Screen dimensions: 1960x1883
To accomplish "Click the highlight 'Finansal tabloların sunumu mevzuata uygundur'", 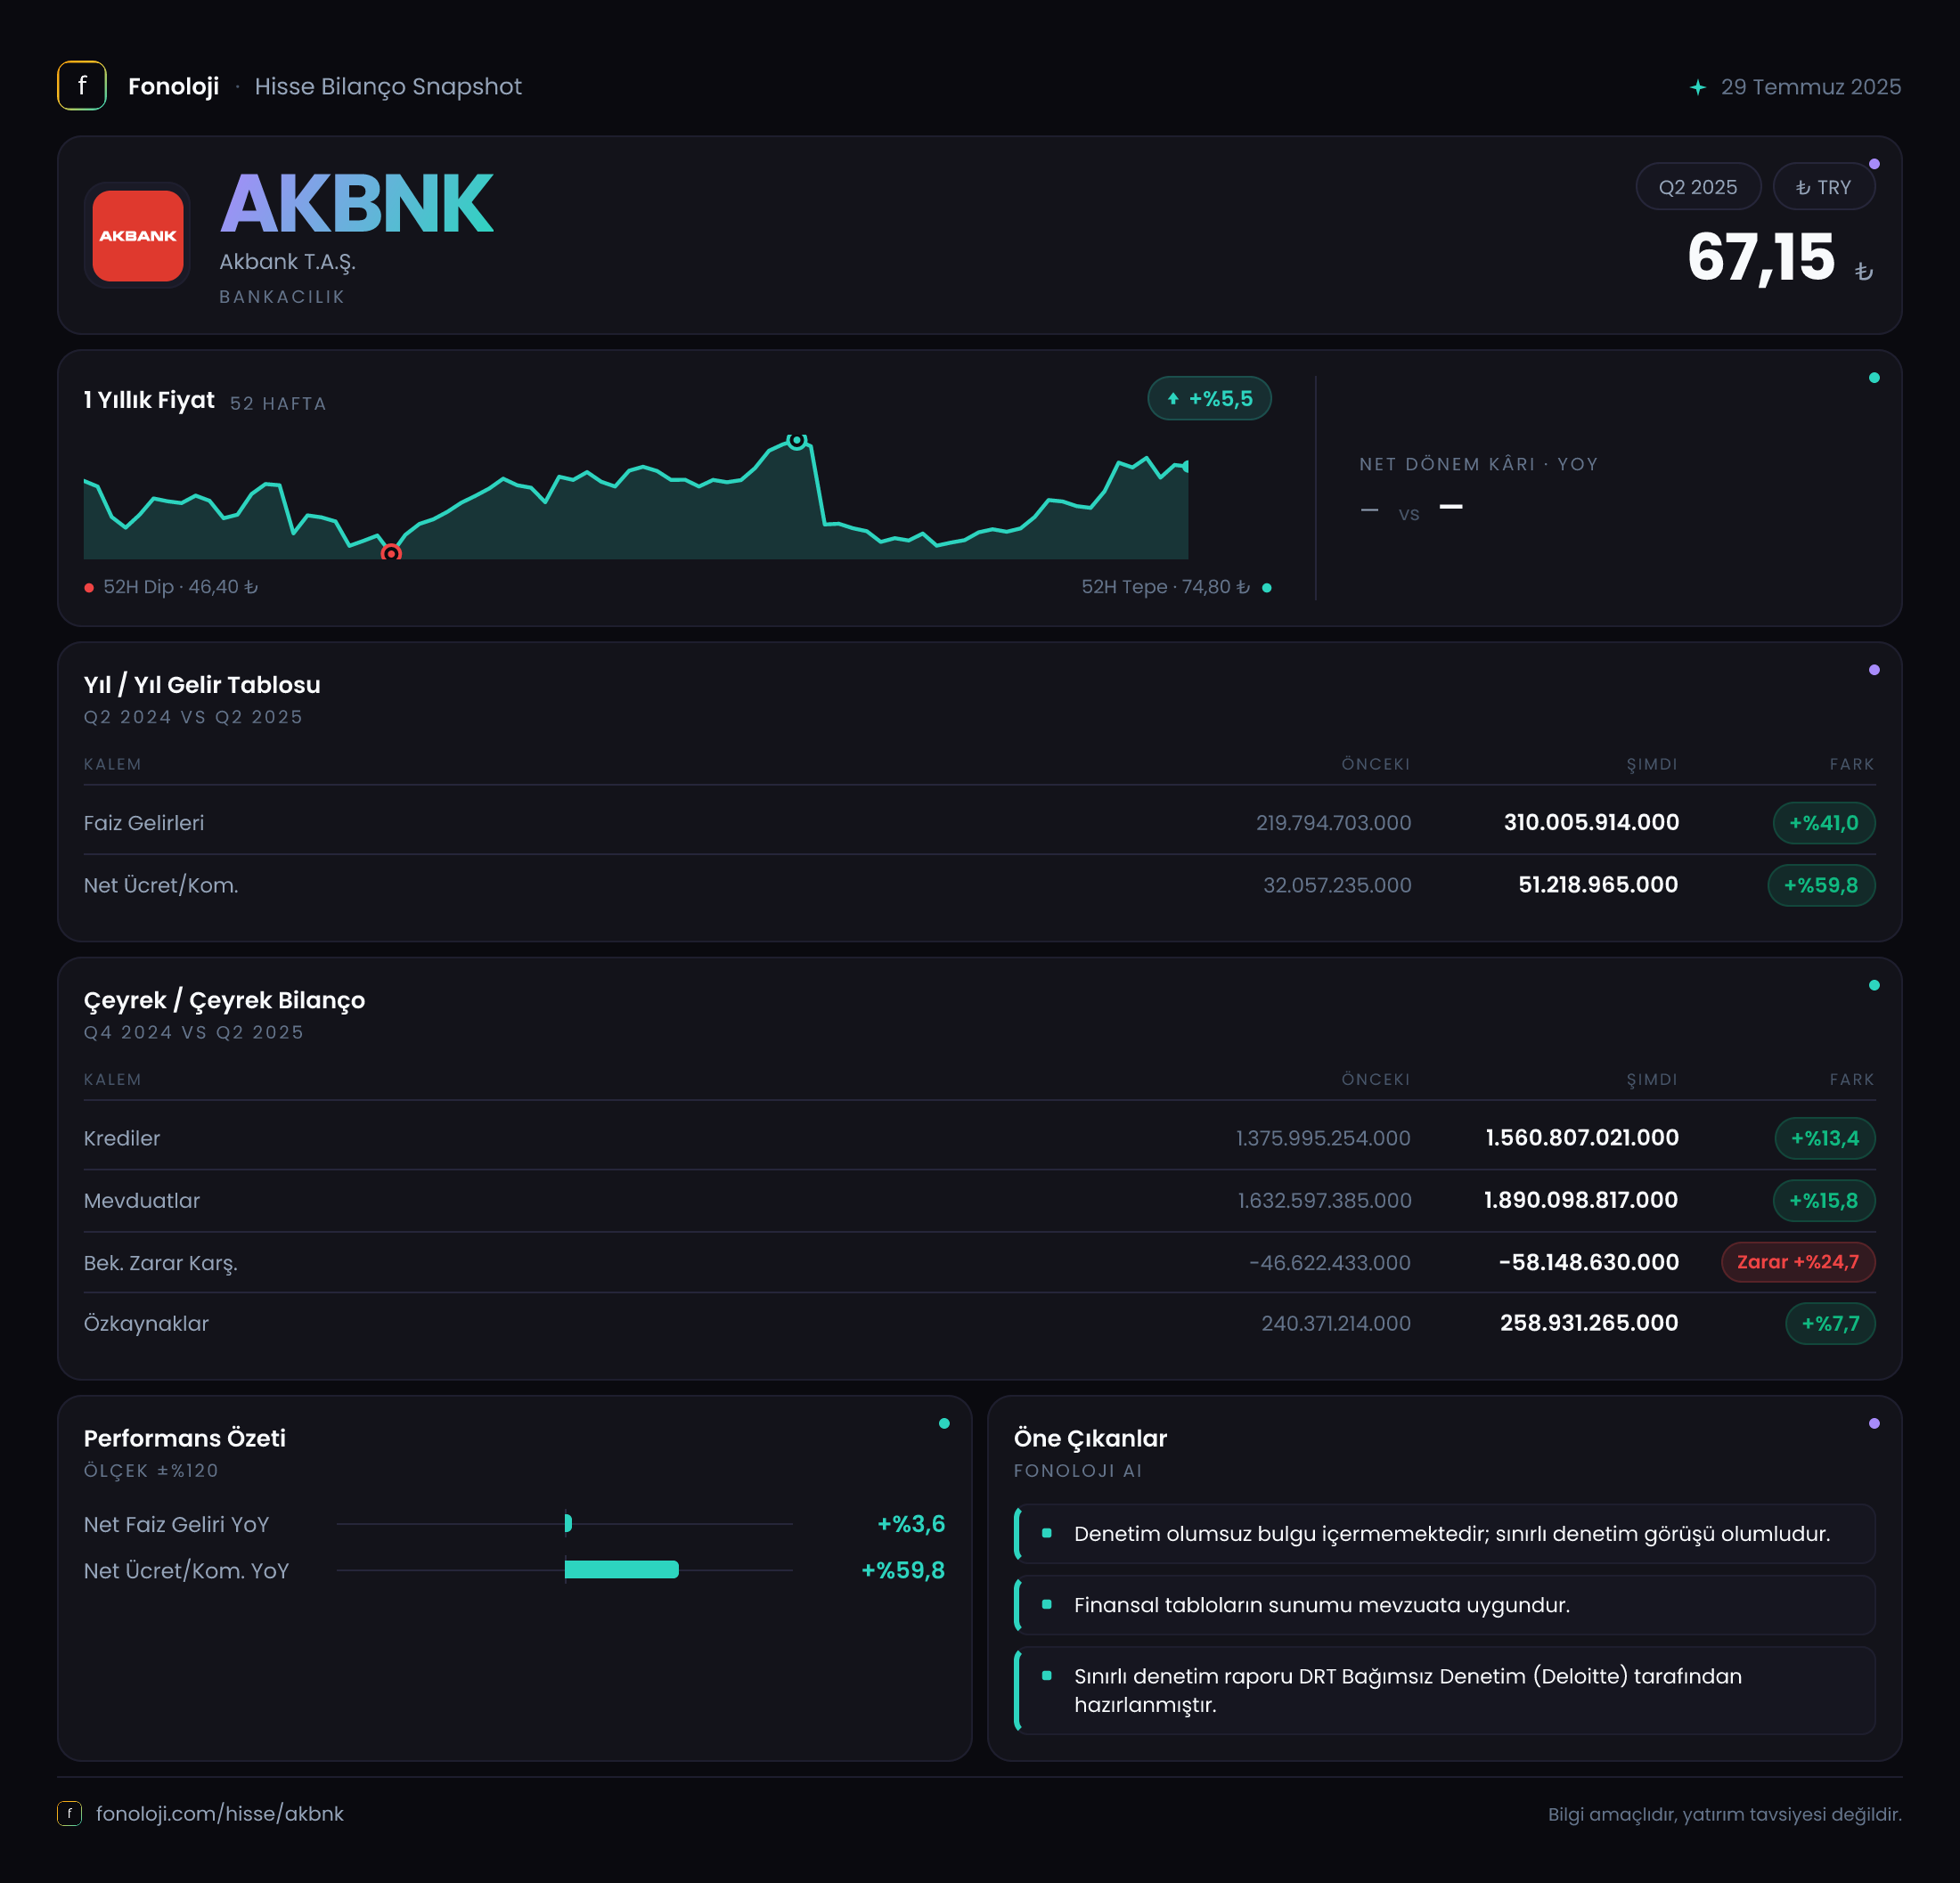I will 1445,1605.
